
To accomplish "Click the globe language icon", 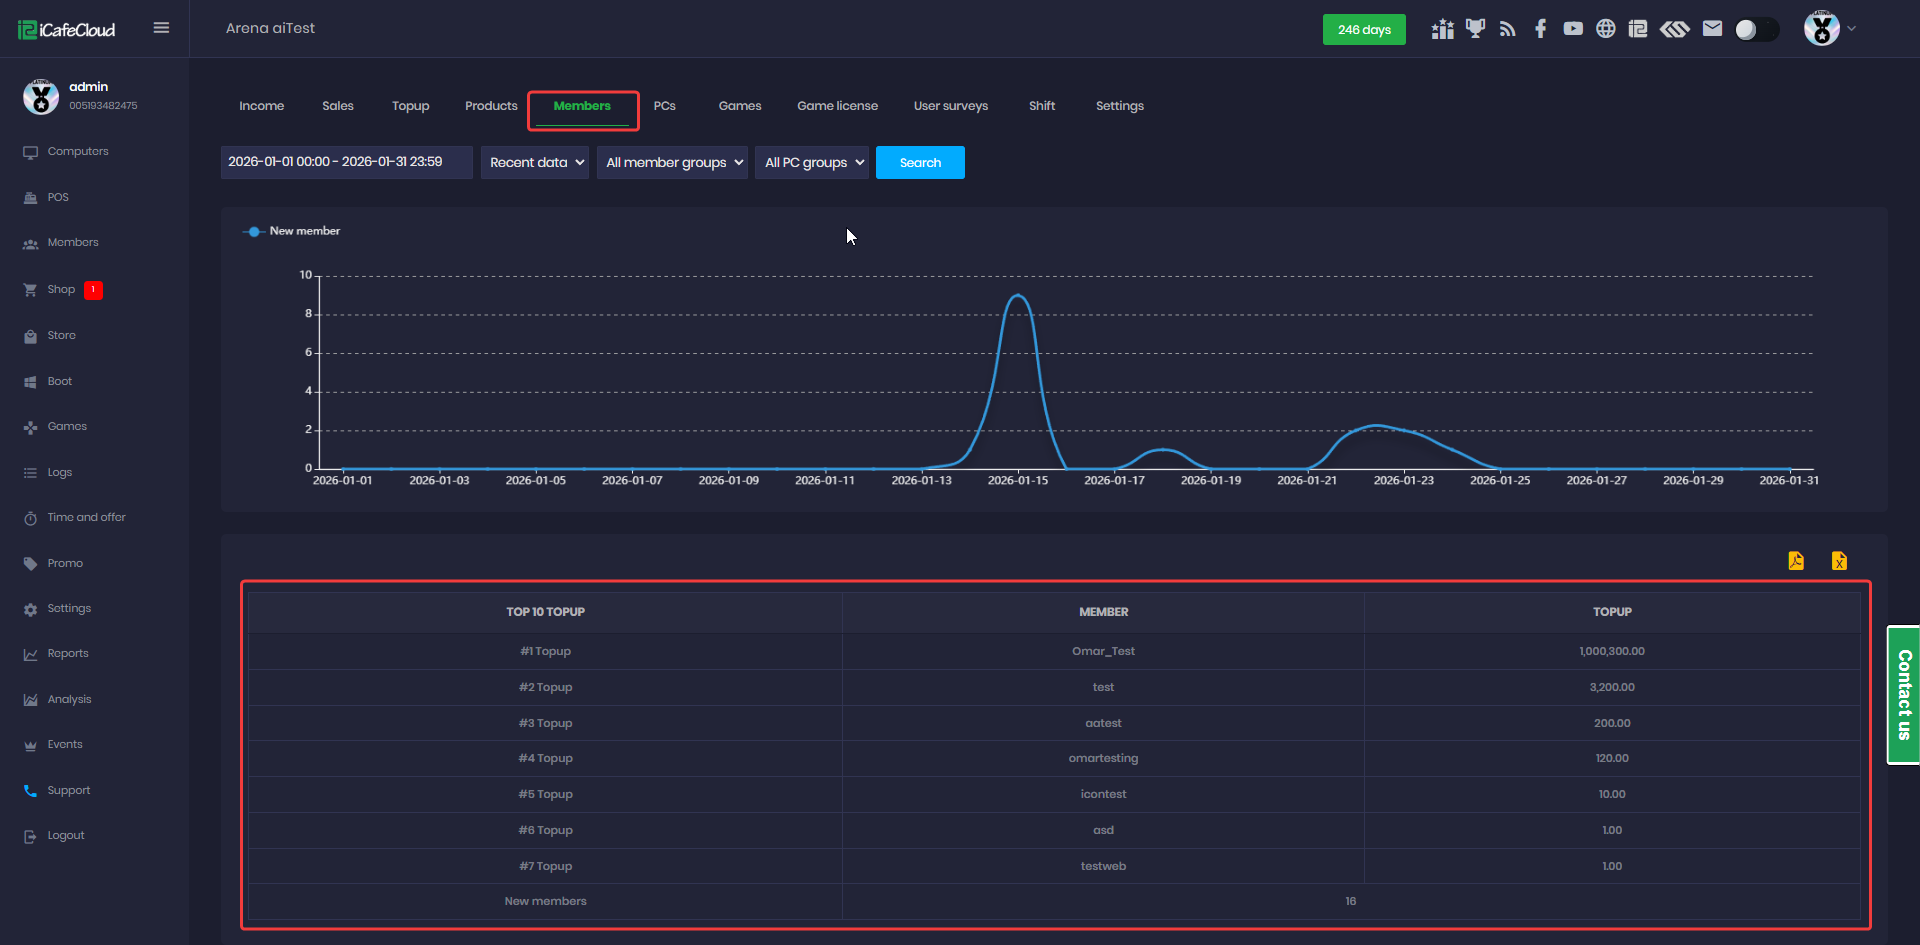I will 1605,29.
